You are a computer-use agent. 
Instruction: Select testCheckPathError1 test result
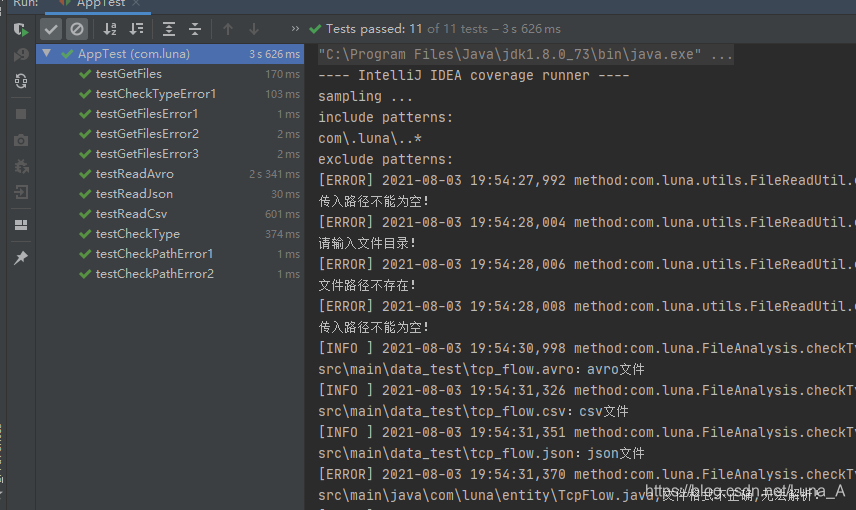pyautogui.click(x=170, y=254)
